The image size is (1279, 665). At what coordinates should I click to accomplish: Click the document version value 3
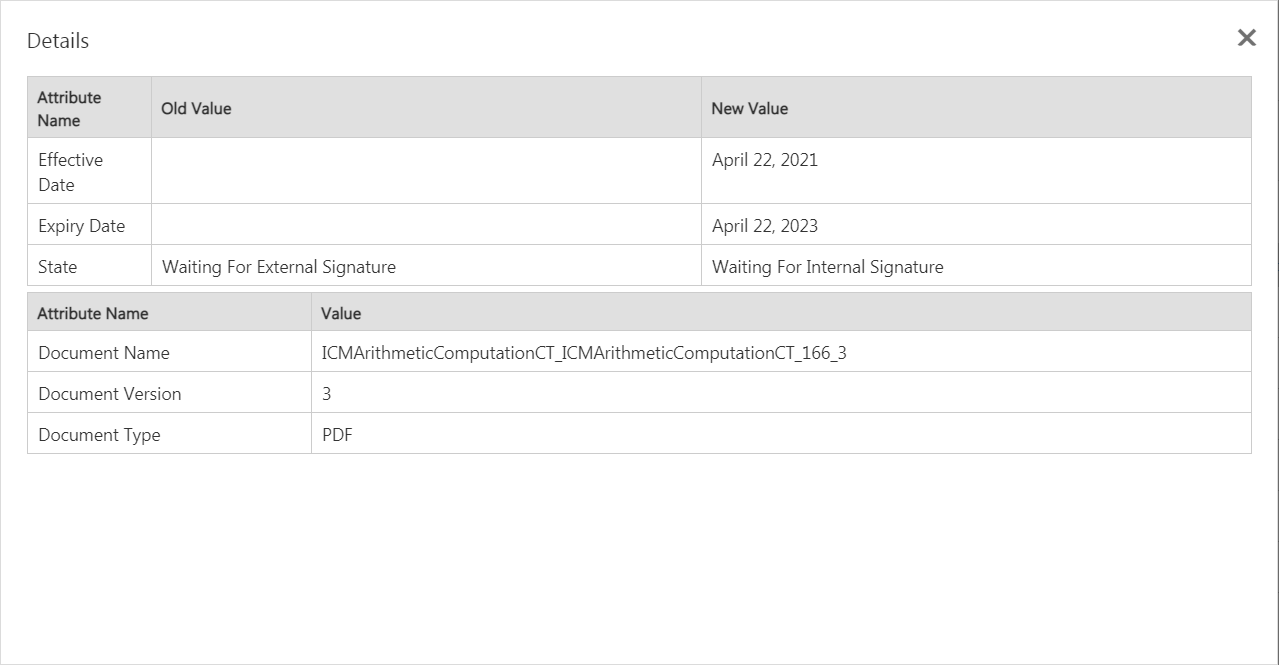tap(327, 394)
